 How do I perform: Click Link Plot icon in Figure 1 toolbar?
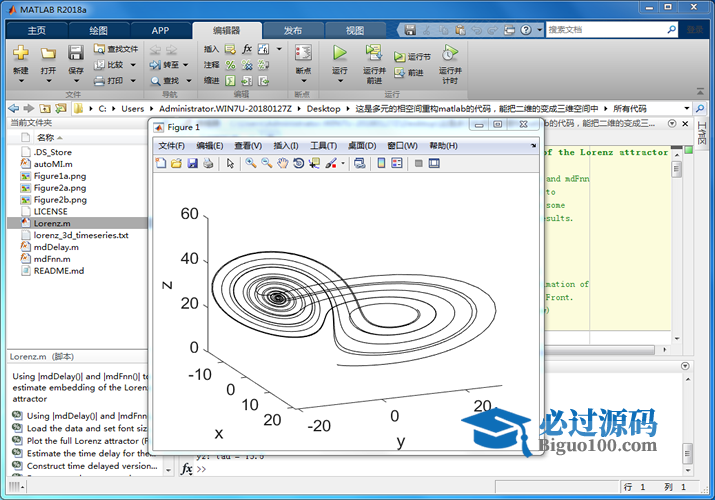(360, 163)
